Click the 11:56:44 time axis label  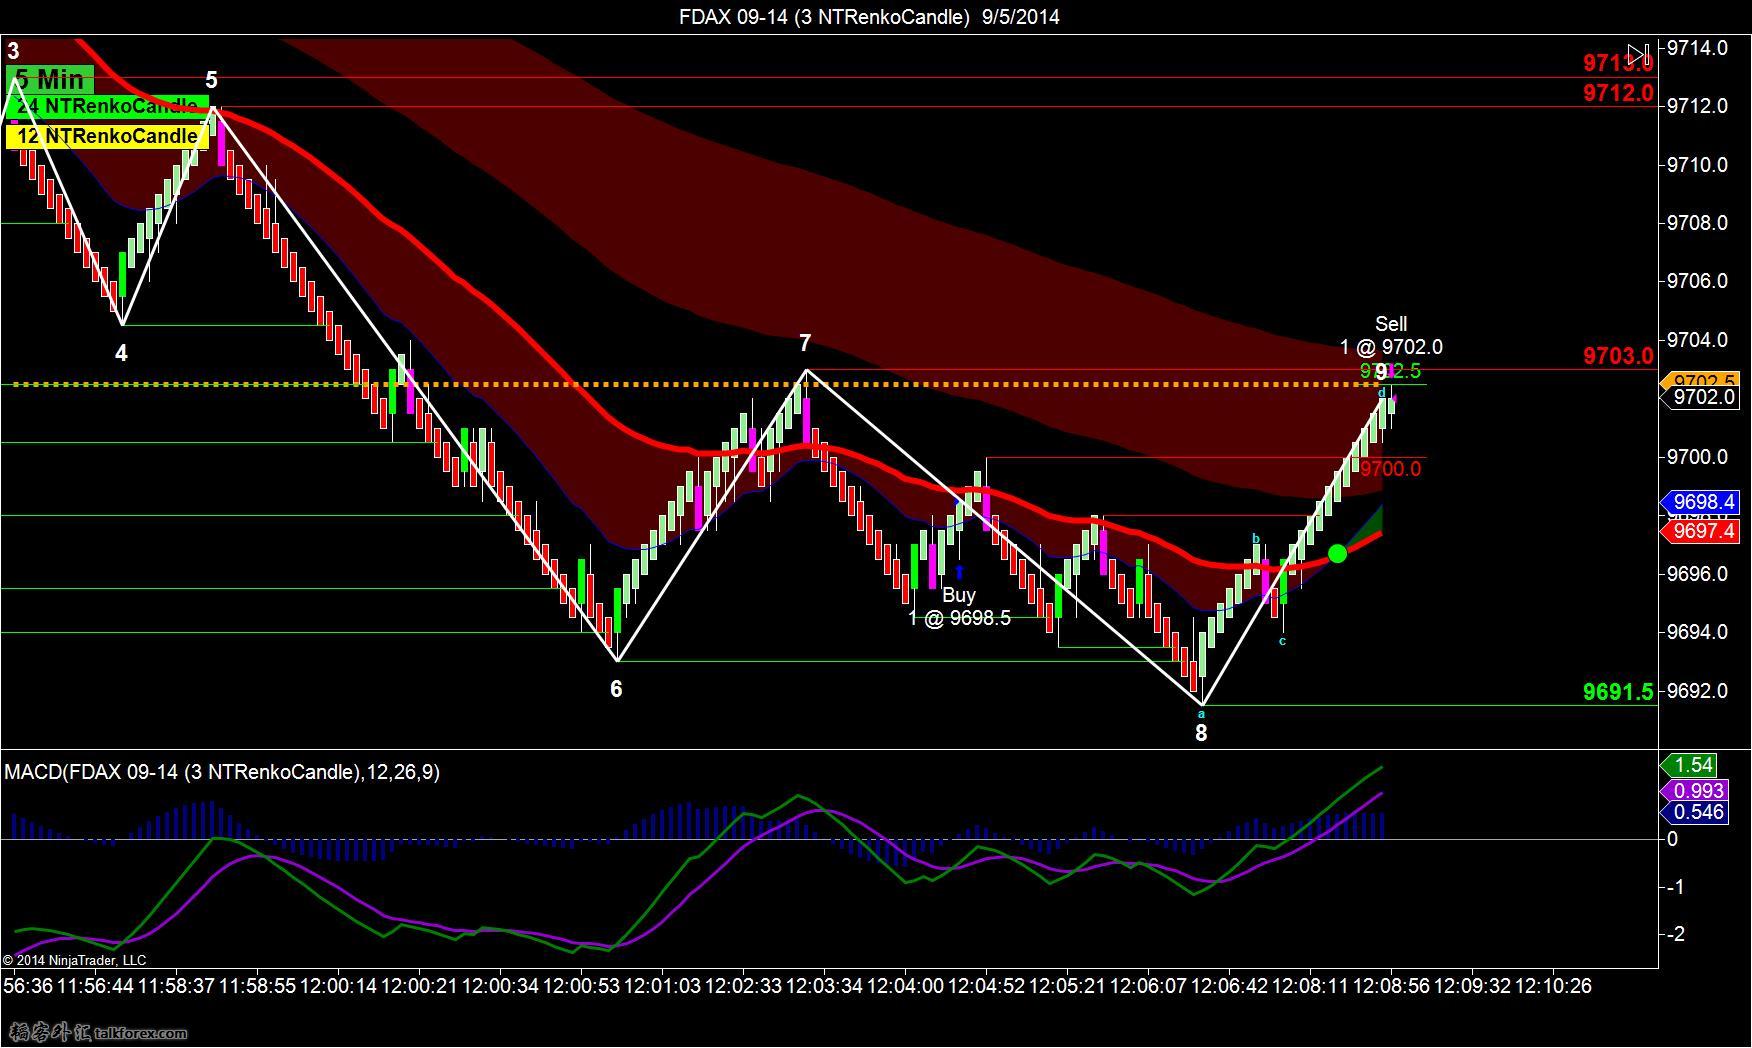(x=95, y=986)
